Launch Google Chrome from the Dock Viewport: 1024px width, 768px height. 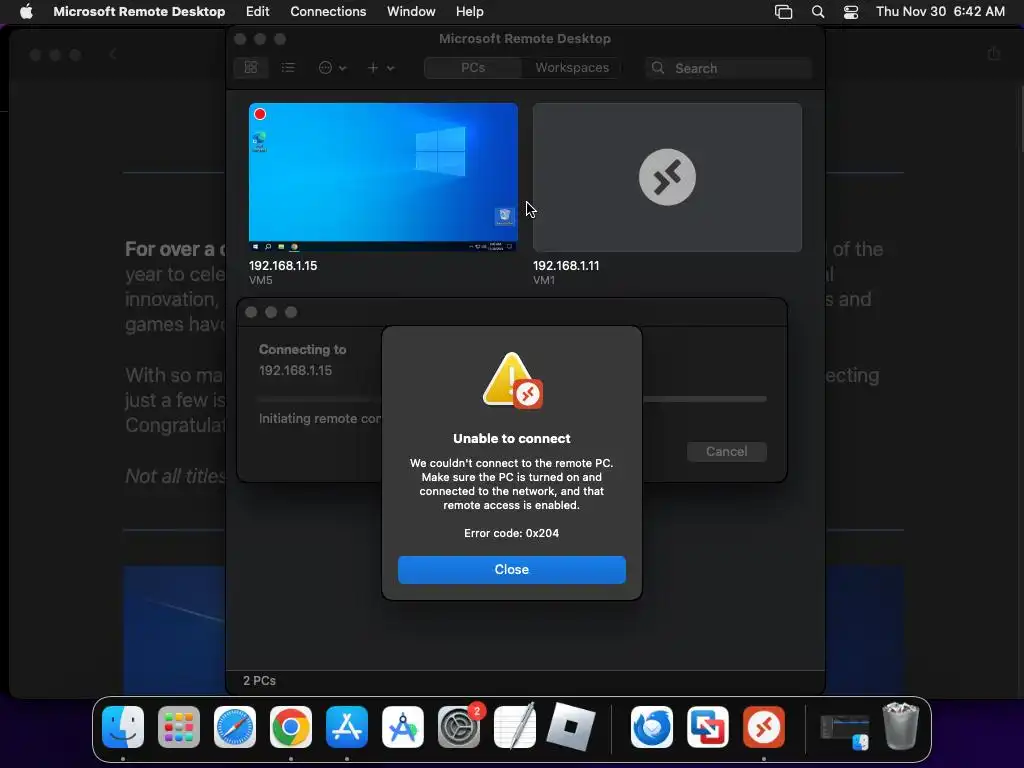pos(291,727)
